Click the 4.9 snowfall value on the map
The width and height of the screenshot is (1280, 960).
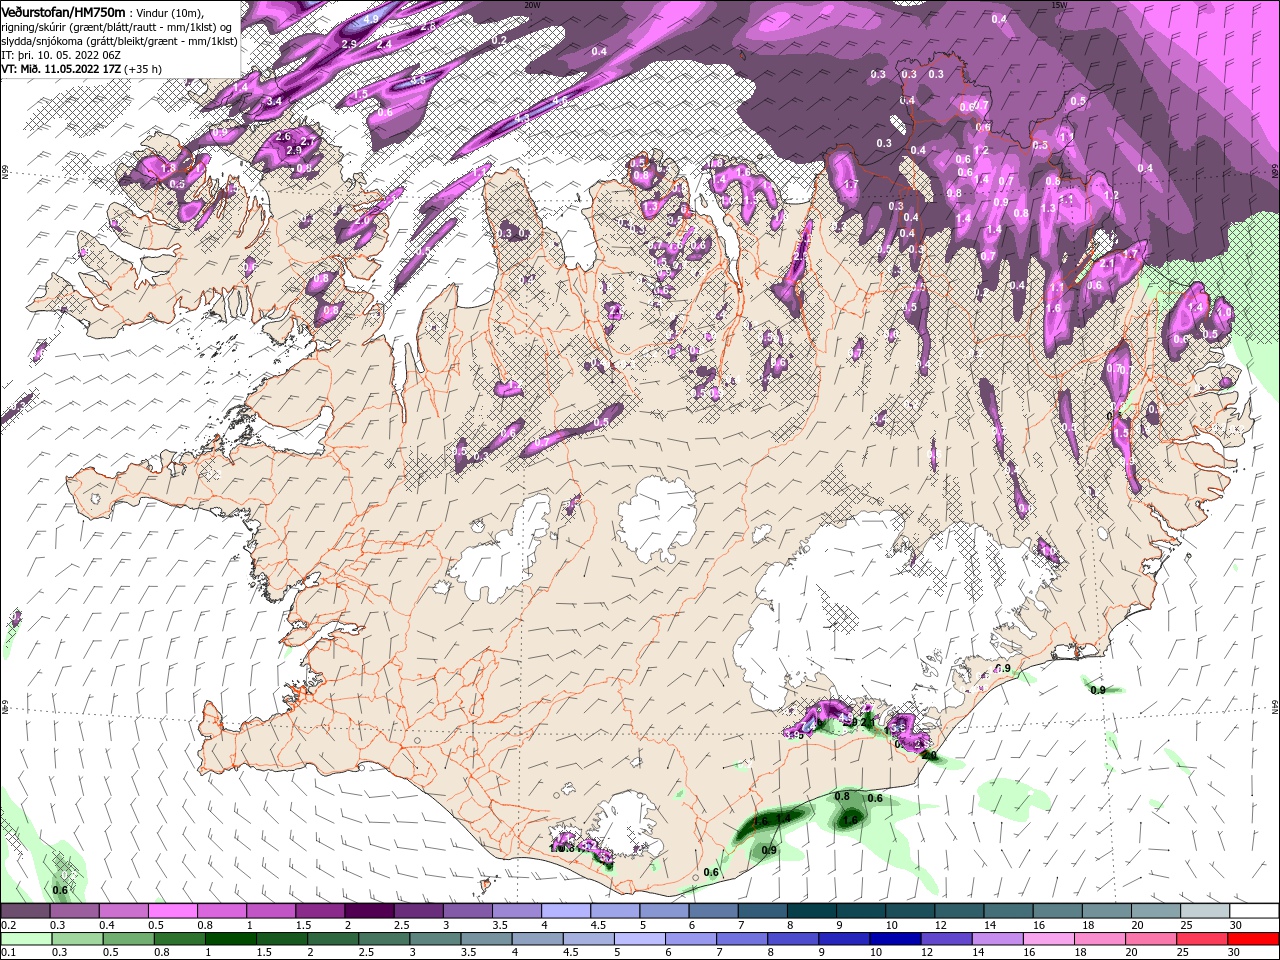point(371,19)
